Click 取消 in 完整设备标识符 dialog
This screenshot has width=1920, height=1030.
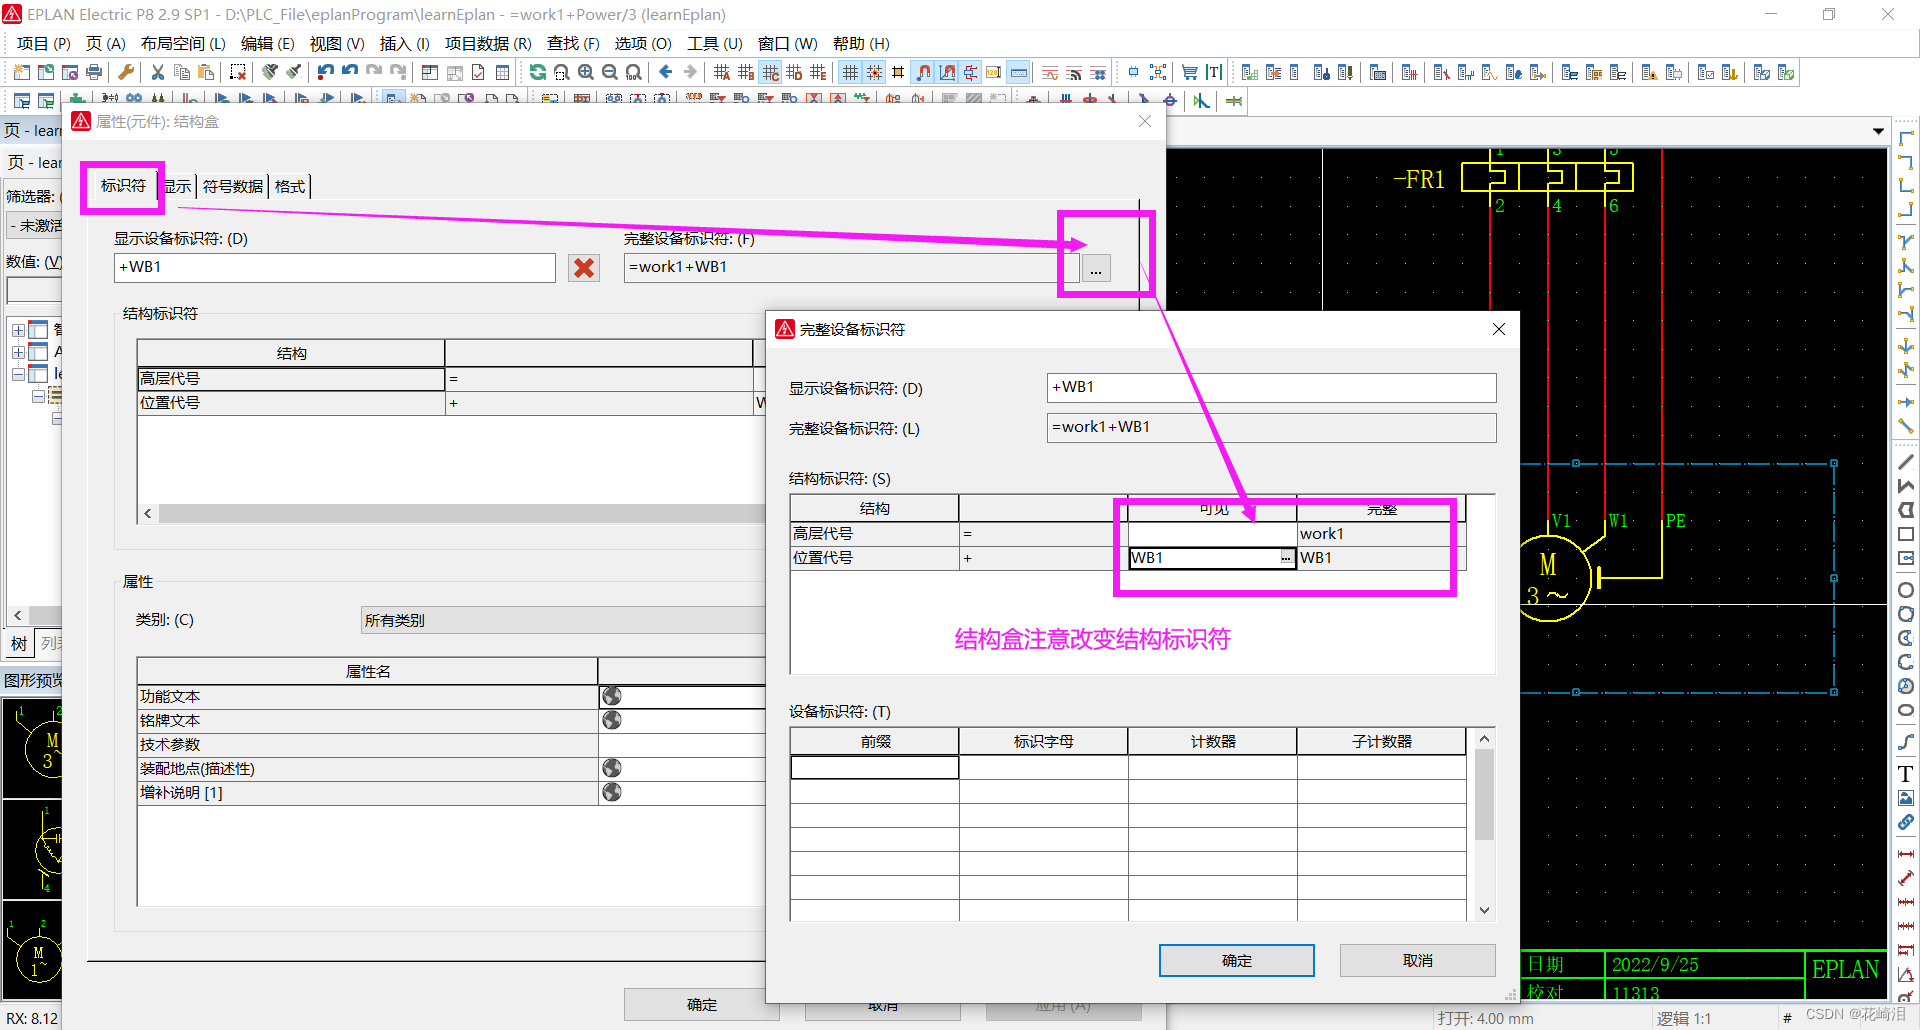tap(1417, 960)
